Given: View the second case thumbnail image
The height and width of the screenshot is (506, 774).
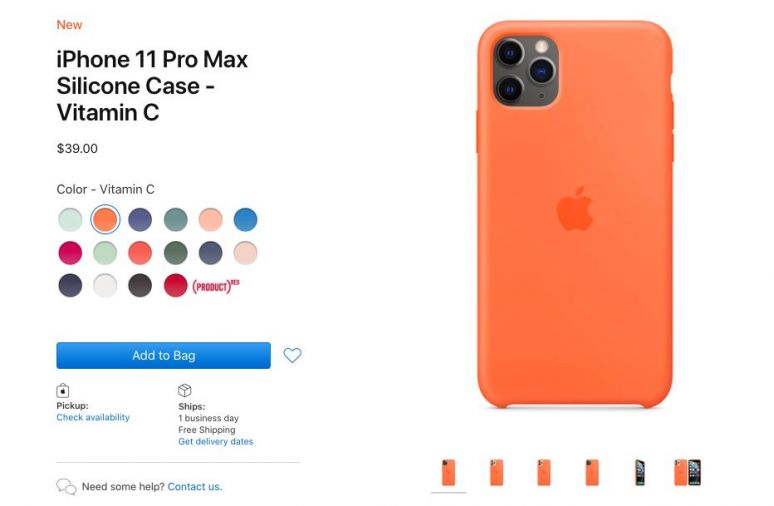Looking at the screenshot, I should (497, 472).
